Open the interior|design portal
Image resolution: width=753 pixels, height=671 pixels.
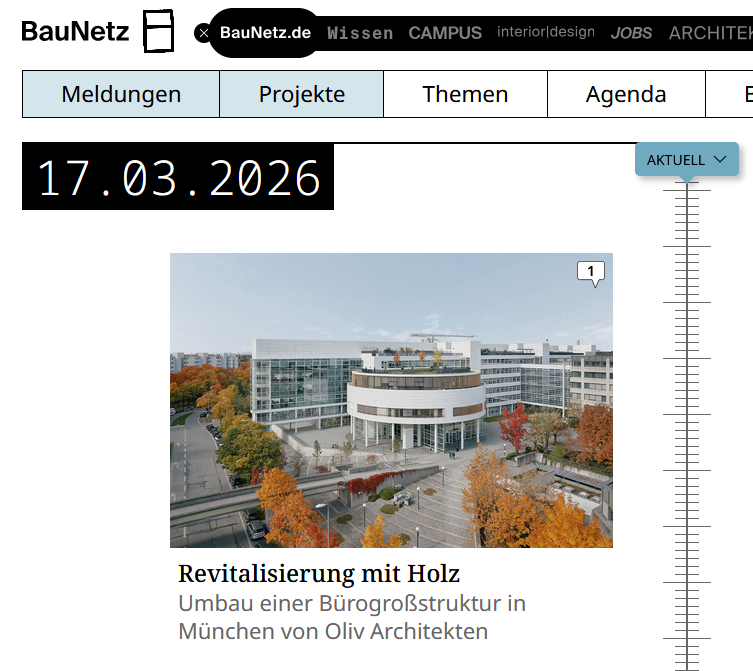point(546,33)
